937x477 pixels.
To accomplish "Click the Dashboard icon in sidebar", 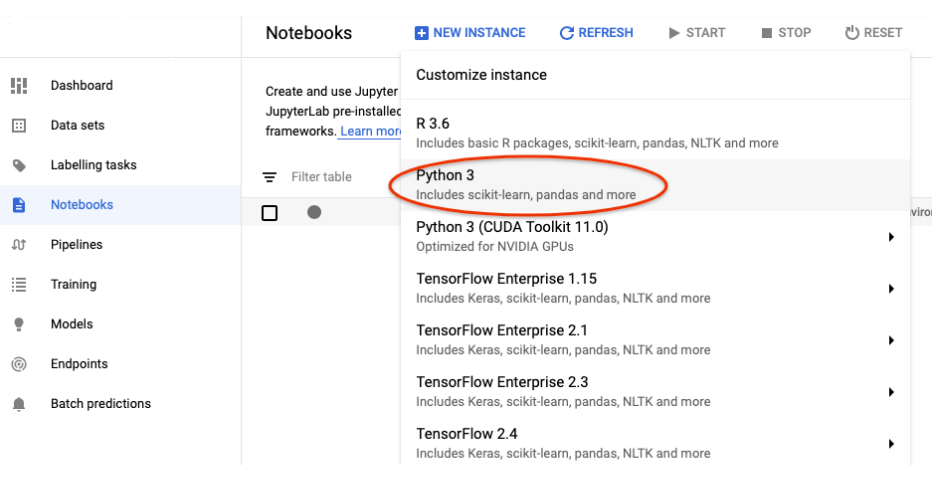I will [x=19, y=86].
